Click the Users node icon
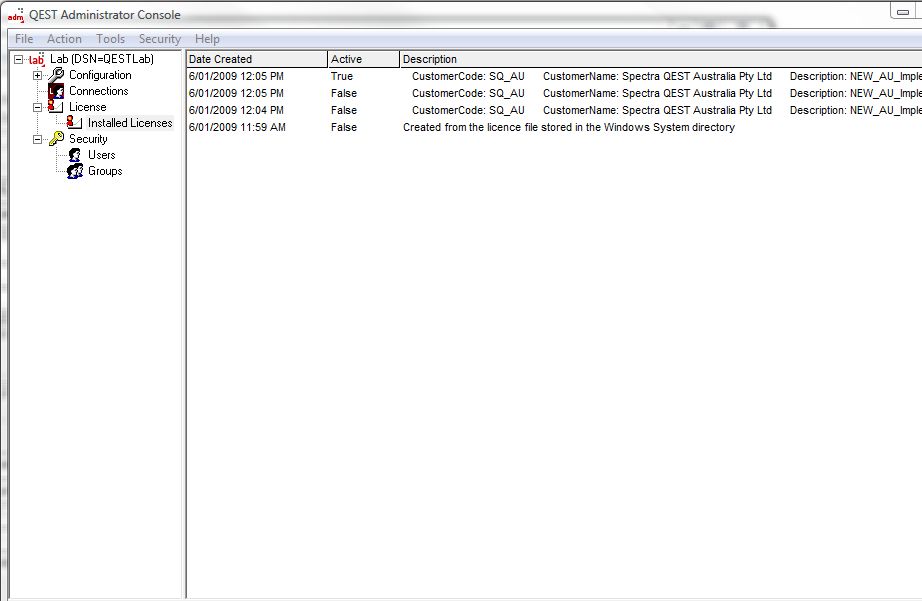This screenshot has width=922, height=601. point(75,155)
